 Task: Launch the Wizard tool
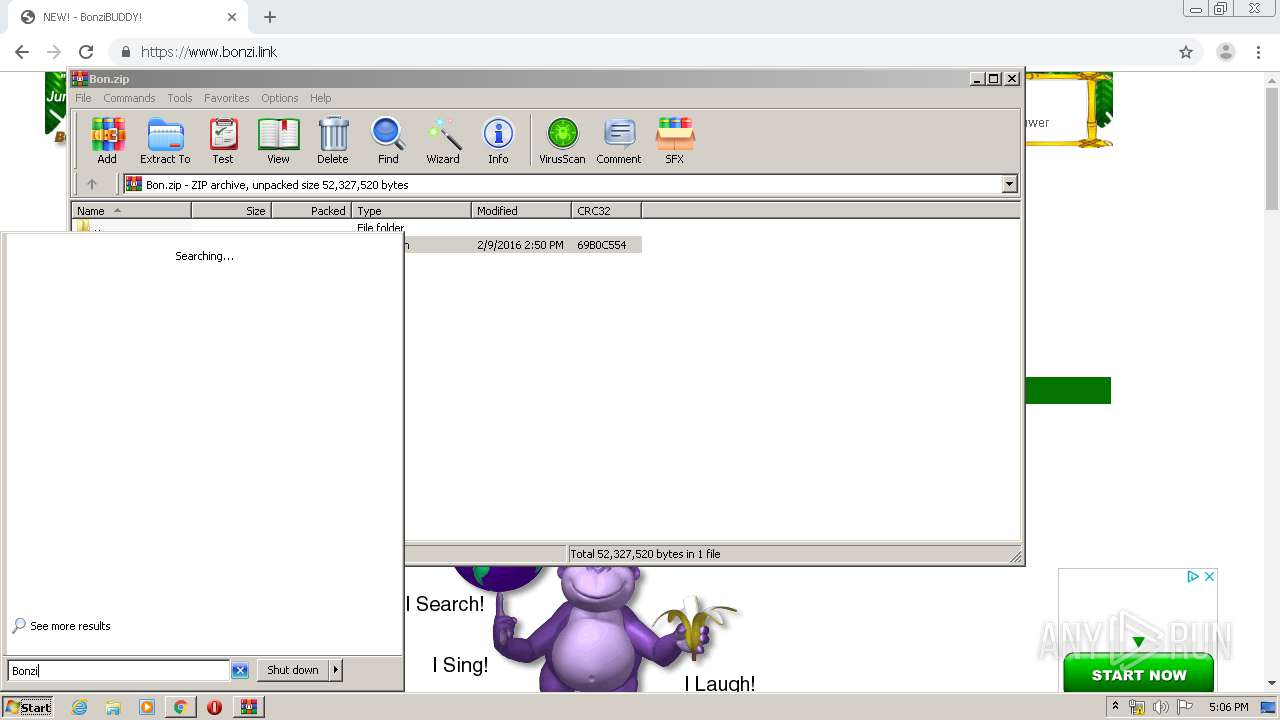pyautogui.click(x=443, y=140)
